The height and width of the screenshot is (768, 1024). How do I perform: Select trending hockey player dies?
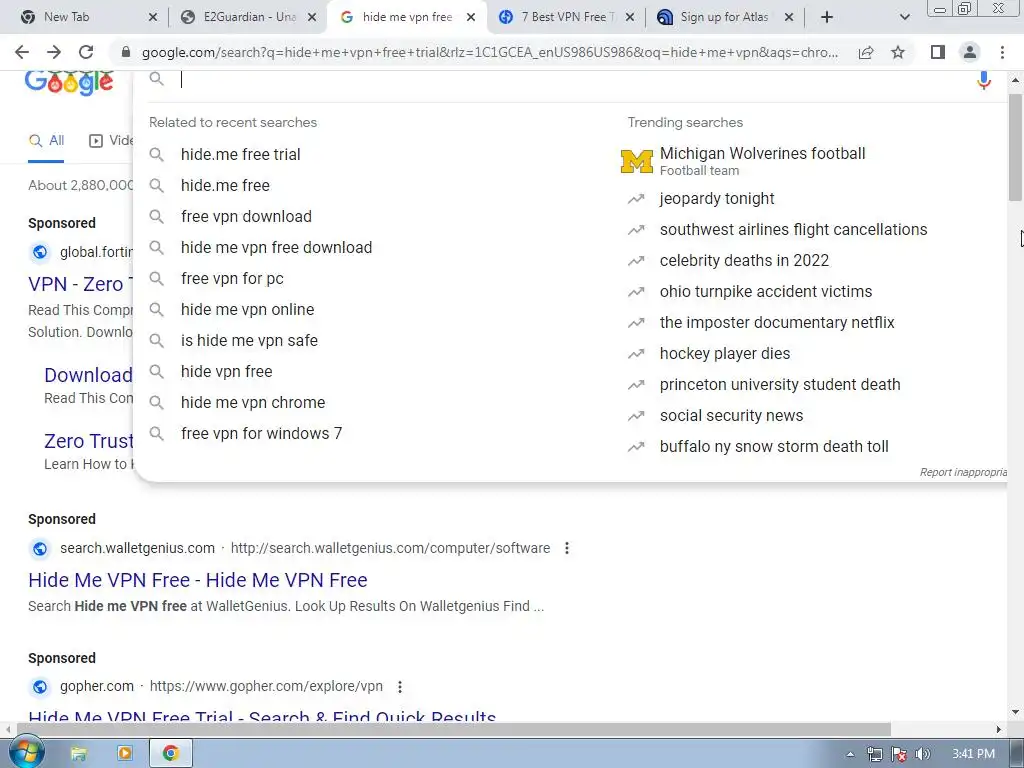click(x=724, y=353)
